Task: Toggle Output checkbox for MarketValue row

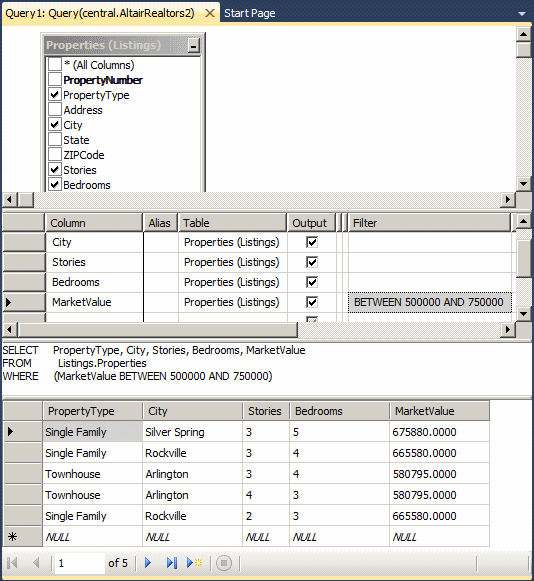Action: tap(312, 302)
